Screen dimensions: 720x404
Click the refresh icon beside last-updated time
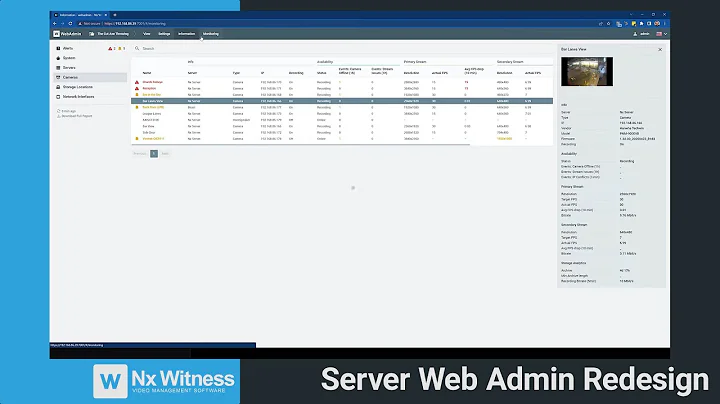coord(59,111)
